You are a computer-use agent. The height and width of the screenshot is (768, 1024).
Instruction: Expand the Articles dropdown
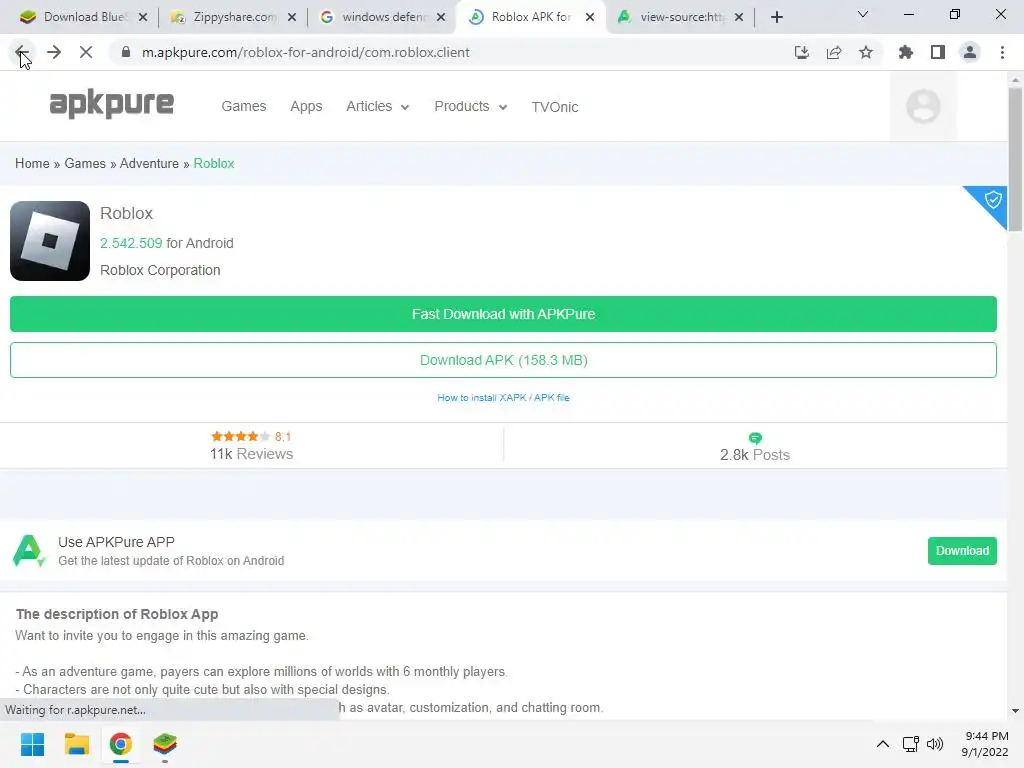click(x=378, y=106)
